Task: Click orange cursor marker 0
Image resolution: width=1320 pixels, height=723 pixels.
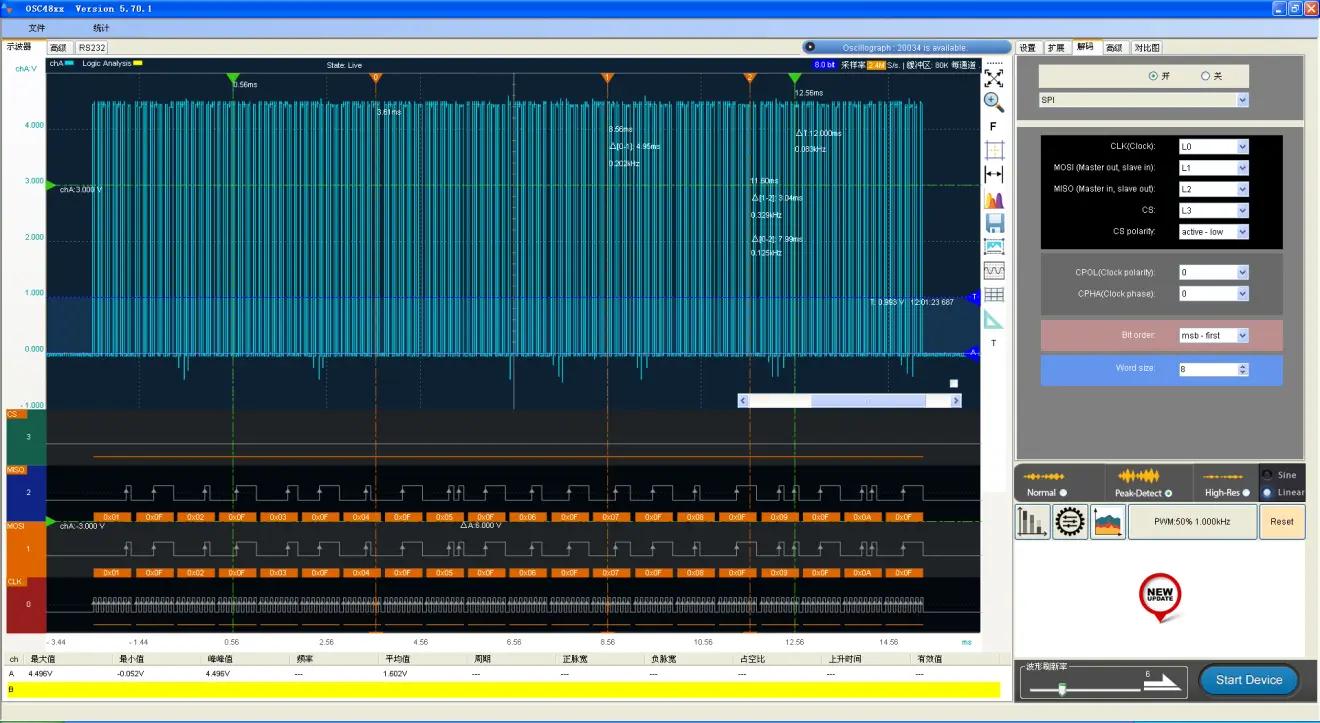Action: (376, 77)
